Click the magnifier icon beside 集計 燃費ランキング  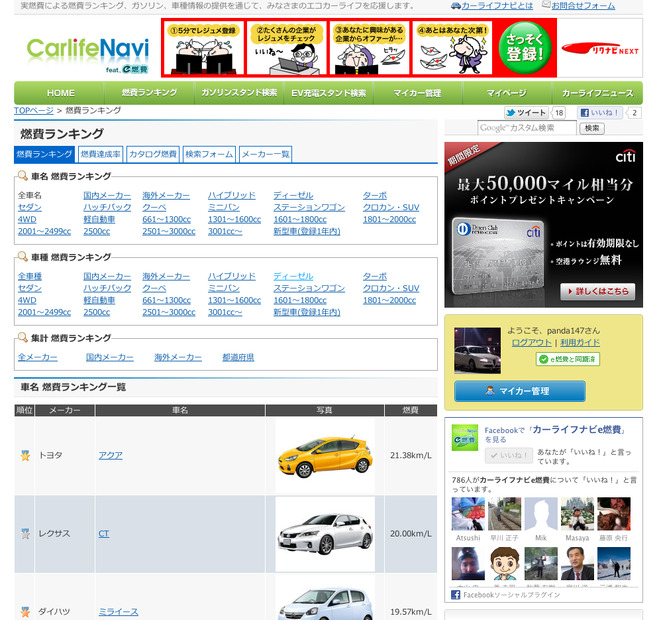(22, 337)
